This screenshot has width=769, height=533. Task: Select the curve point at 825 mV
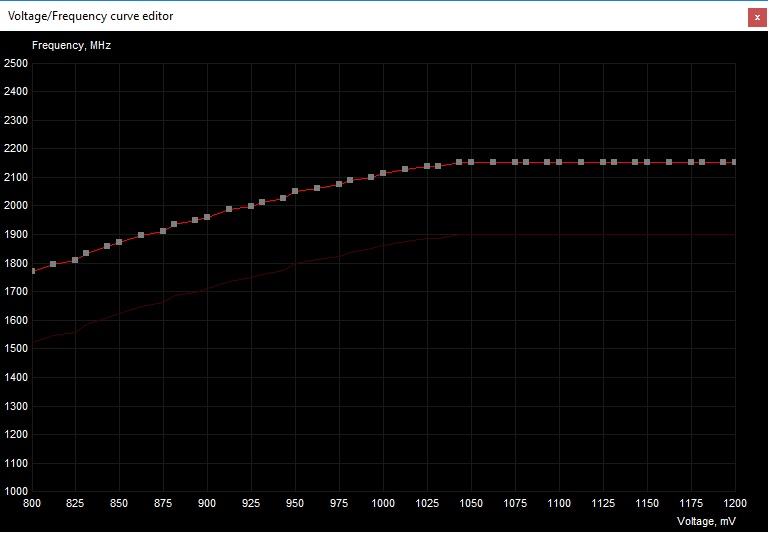[x=75, y=260]
